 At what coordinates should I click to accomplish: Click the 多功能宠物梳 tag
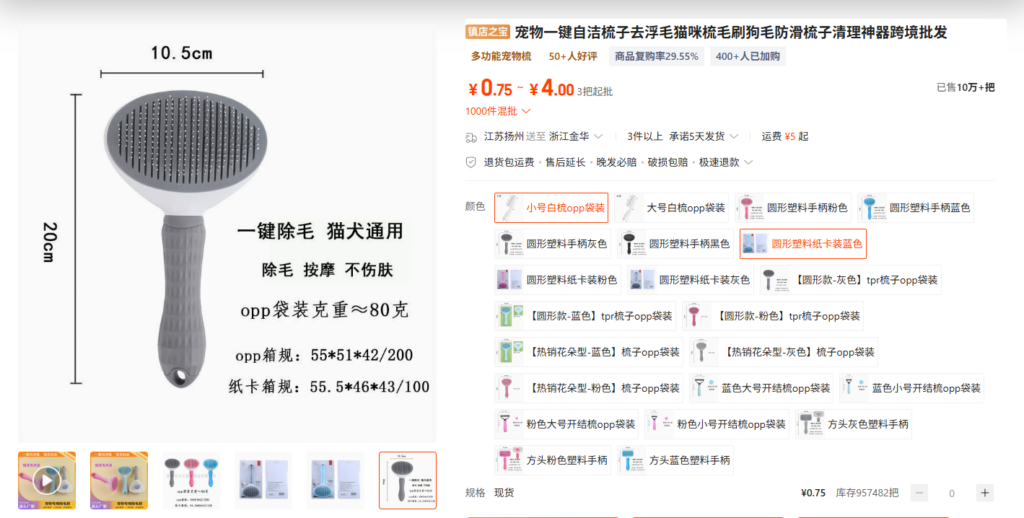[x=501, y=56]
